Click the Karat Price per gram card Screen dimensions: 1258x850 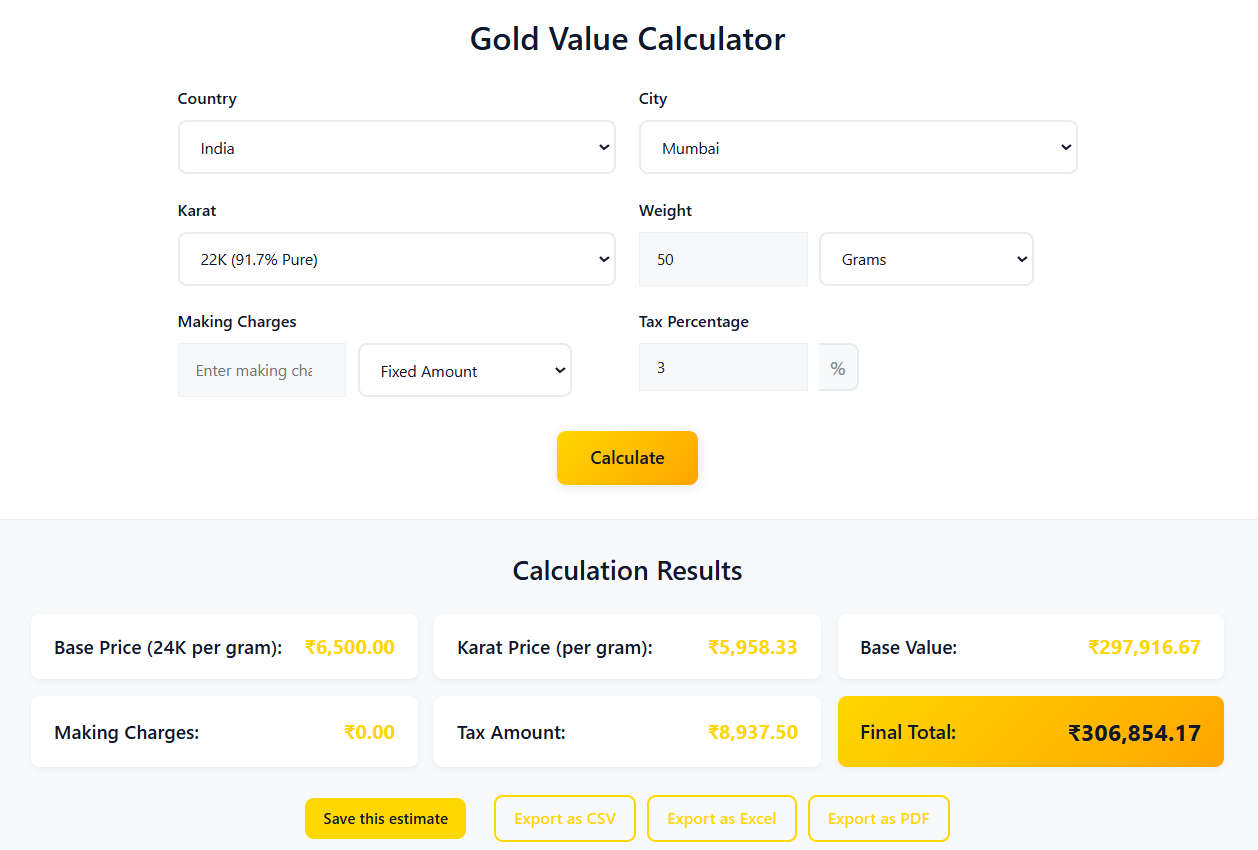coord(627,646)
